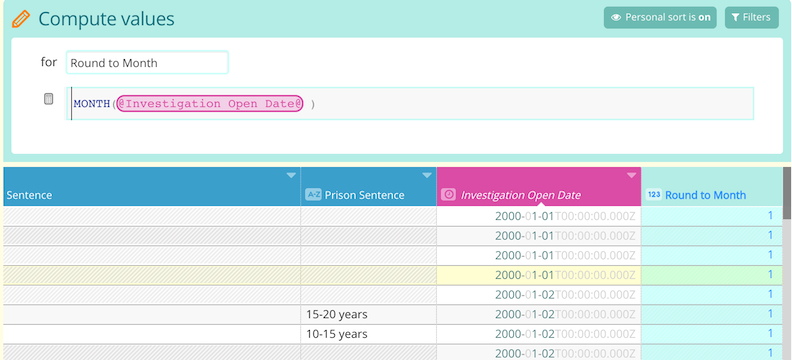Select the @Investigation Open Date@ formula token
Viewport: 792px width, 360px height.
[x=210, y=104]
